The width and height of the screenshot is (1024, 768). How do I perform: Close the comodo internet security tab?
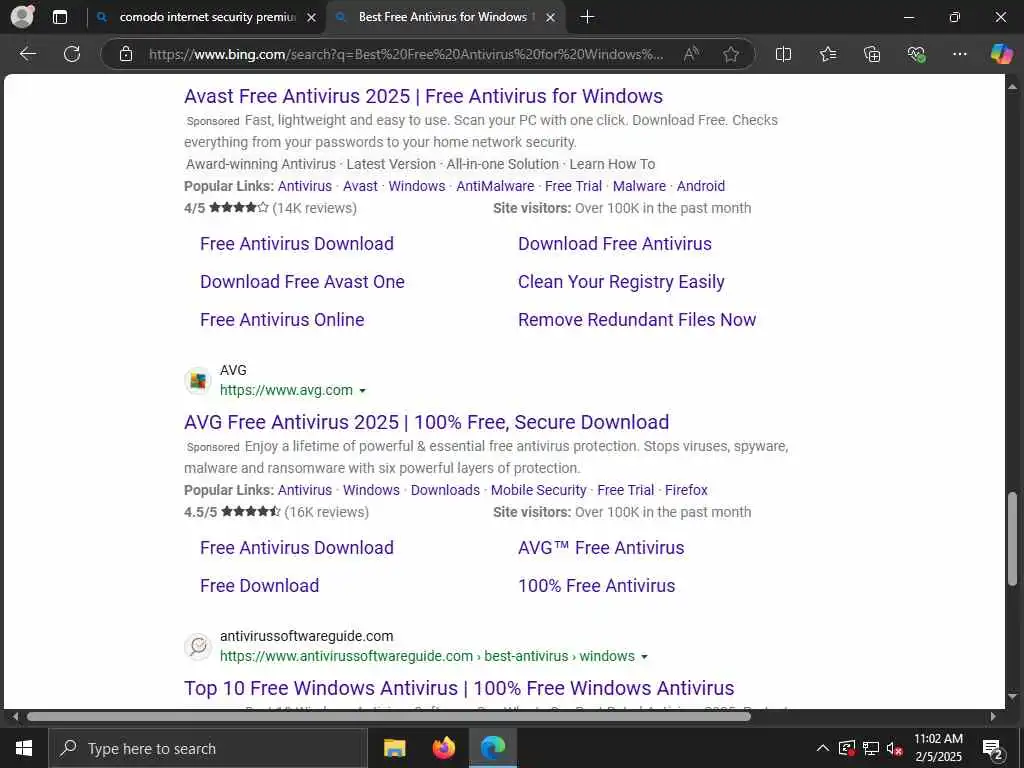coord(312,18)
